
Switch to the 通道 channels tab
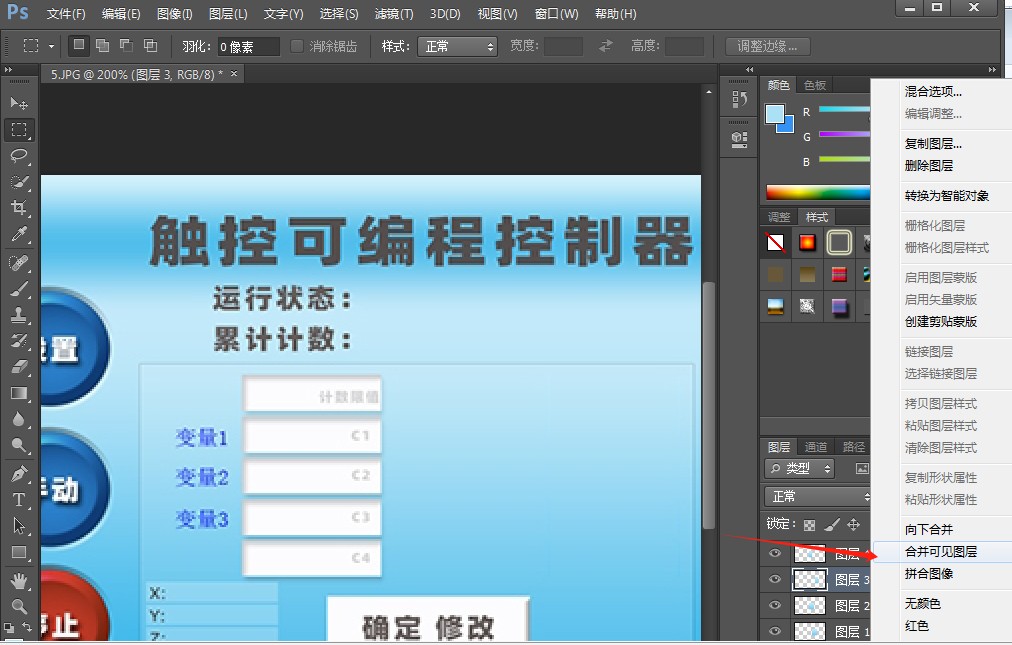(x=816, y=447)
